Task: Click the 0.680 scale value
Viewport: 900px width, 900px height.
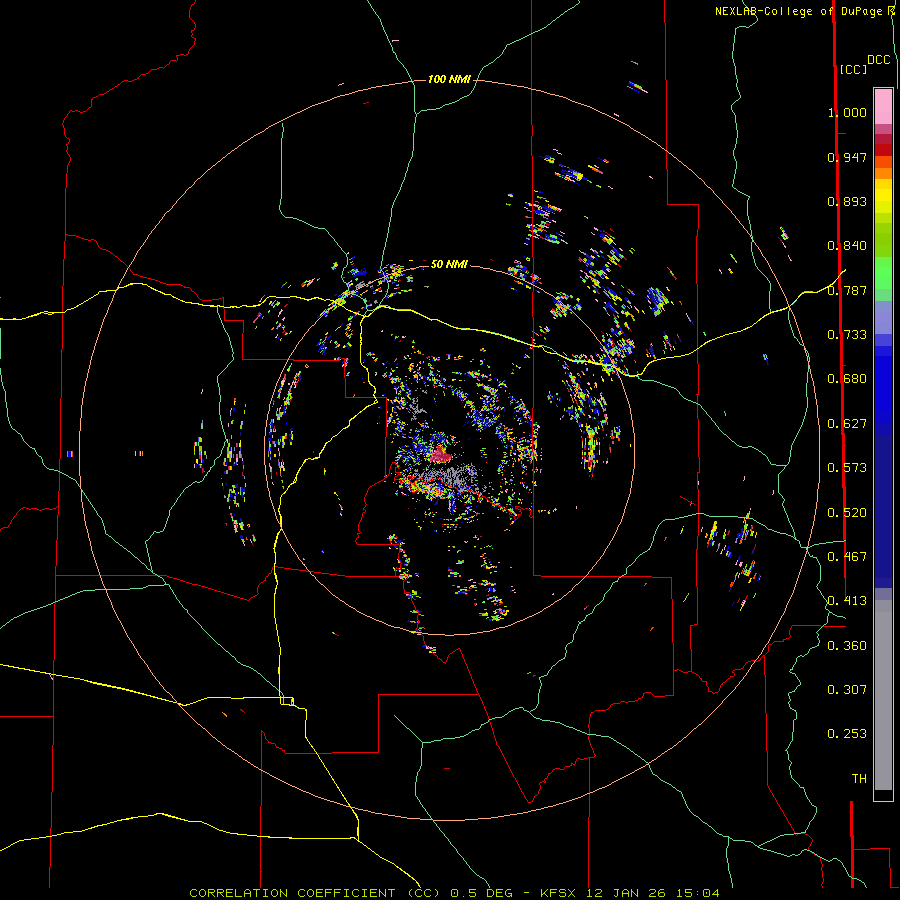Action: 847,379
